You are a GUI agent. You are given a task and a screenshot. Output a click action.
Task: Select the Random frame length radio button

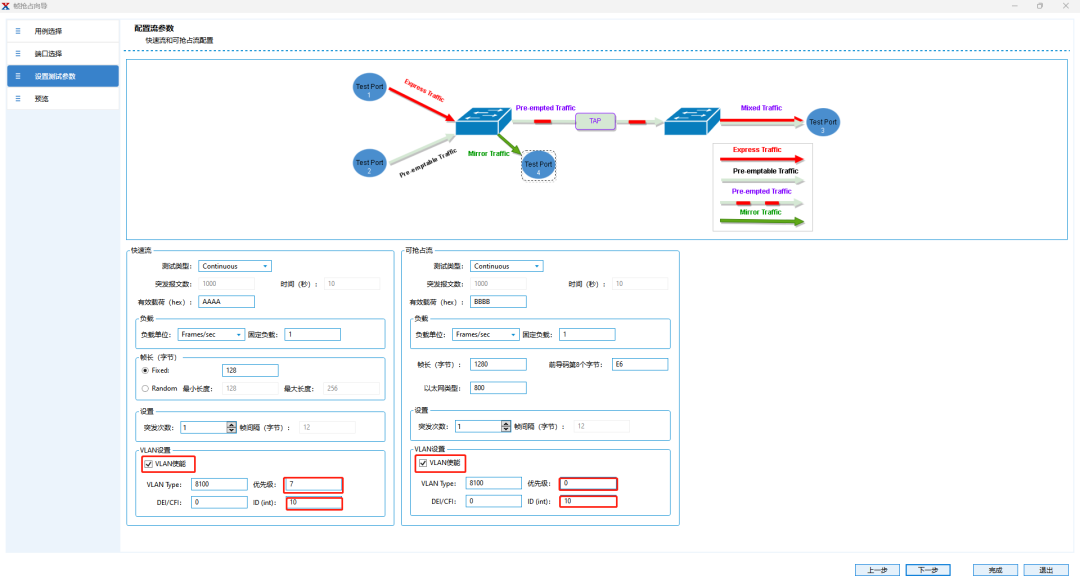click(x=145, y=388)
